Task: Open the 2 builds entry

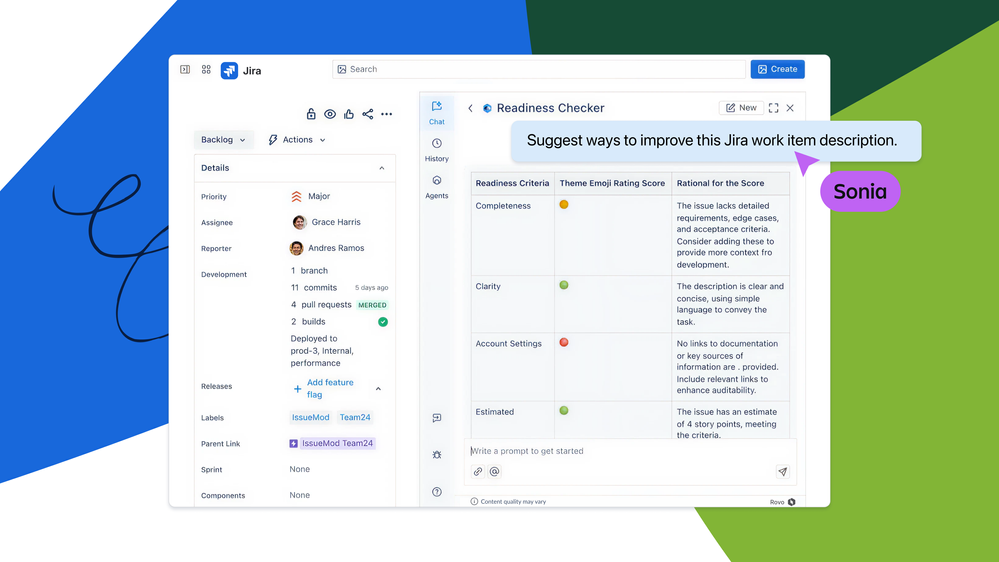Action: click(308, 322)
